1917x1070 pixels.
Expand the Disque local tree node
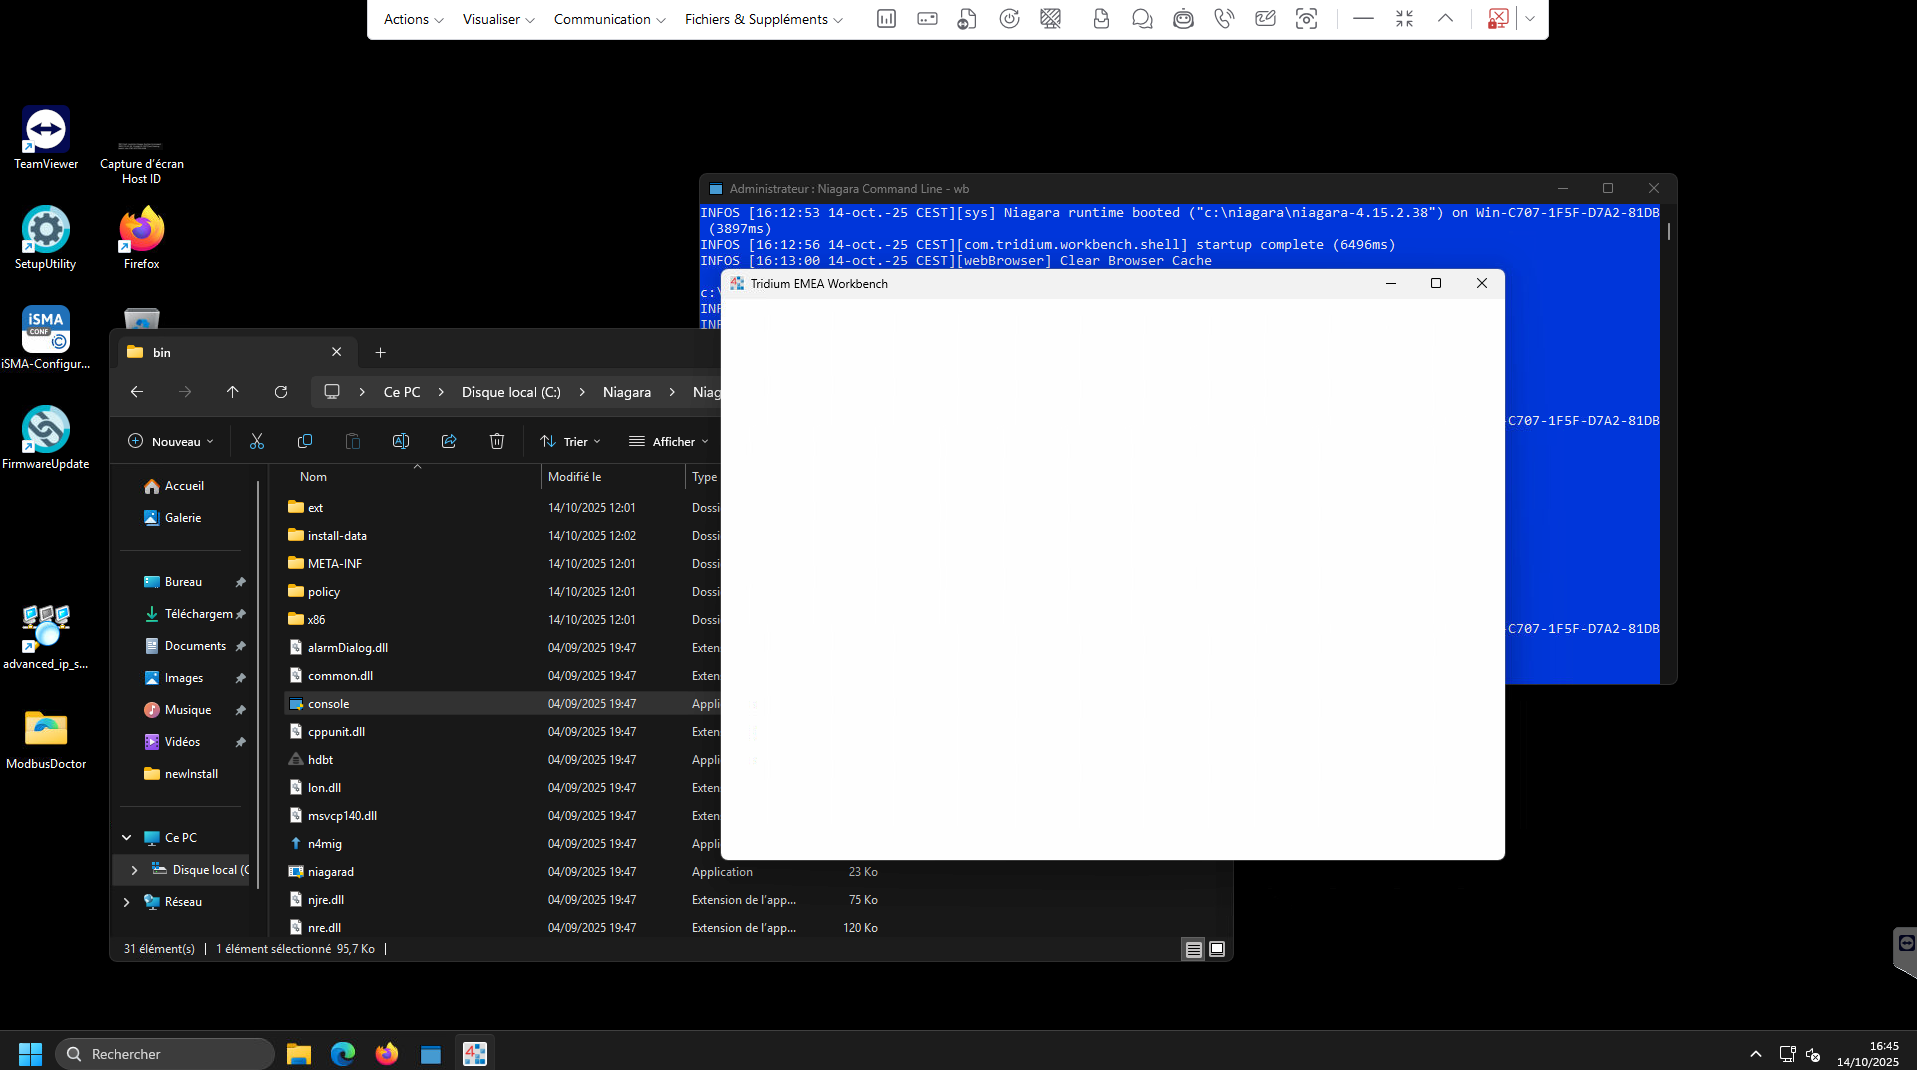[135, 870]
